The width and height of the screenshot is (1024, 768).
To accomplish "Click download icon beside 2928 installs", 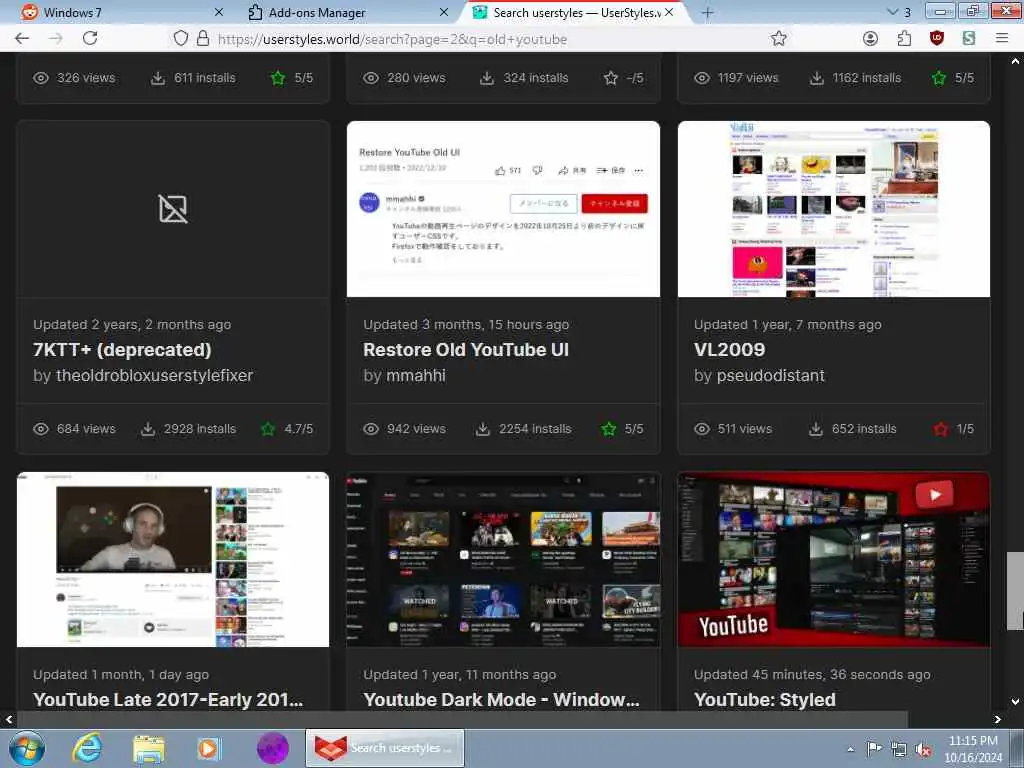I will coord(148,429).
